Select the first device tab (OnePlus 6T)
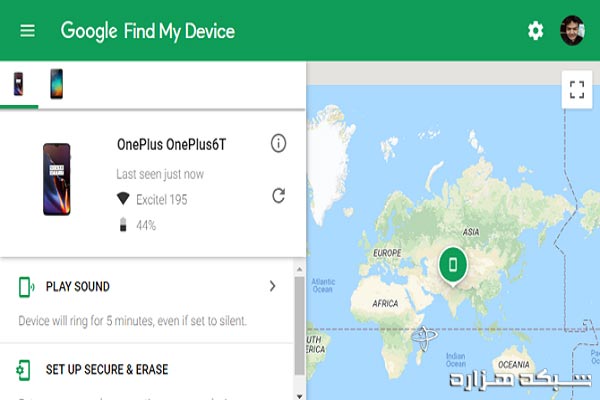 (18, 84)
